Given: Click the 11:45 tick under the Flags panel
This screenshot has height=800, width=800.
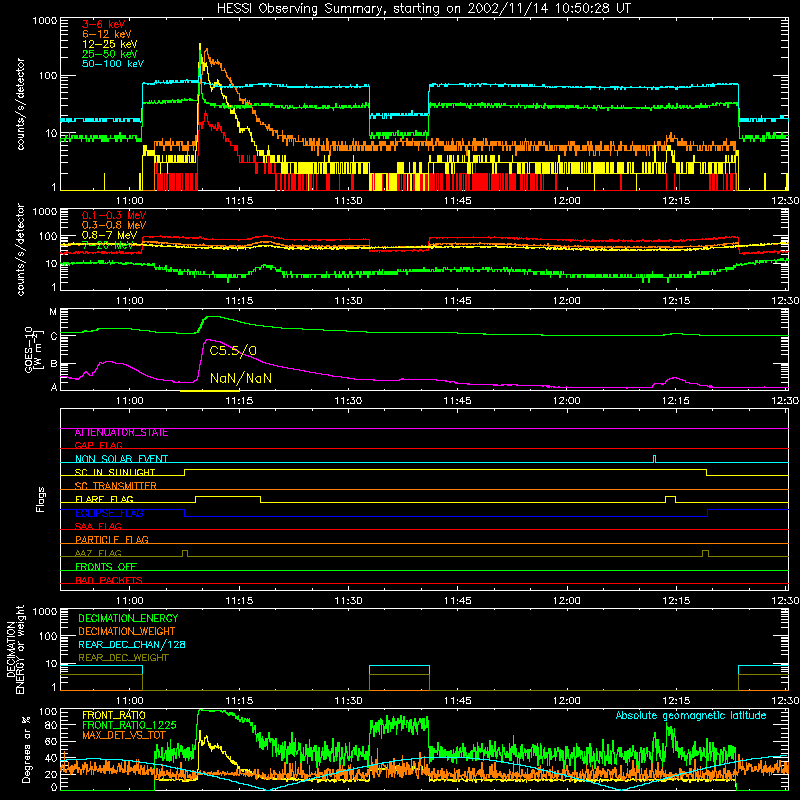Looking at the screenshot, I should 458,601.
